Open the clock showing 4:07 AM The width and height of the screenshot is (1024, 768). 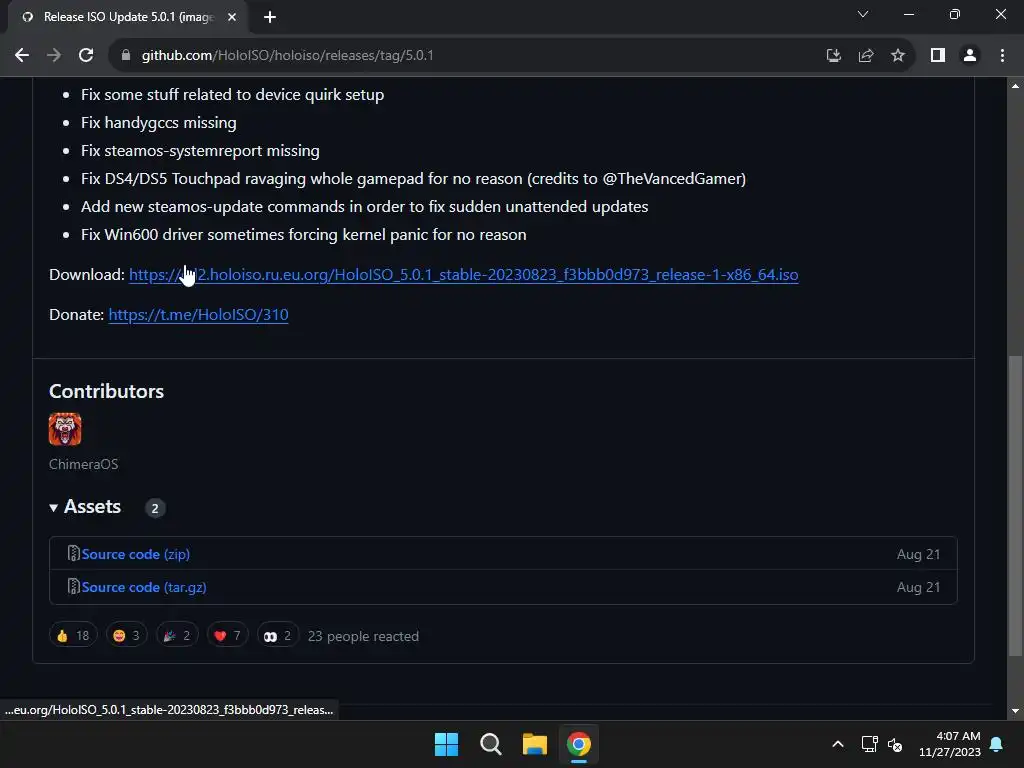(950, 744)
